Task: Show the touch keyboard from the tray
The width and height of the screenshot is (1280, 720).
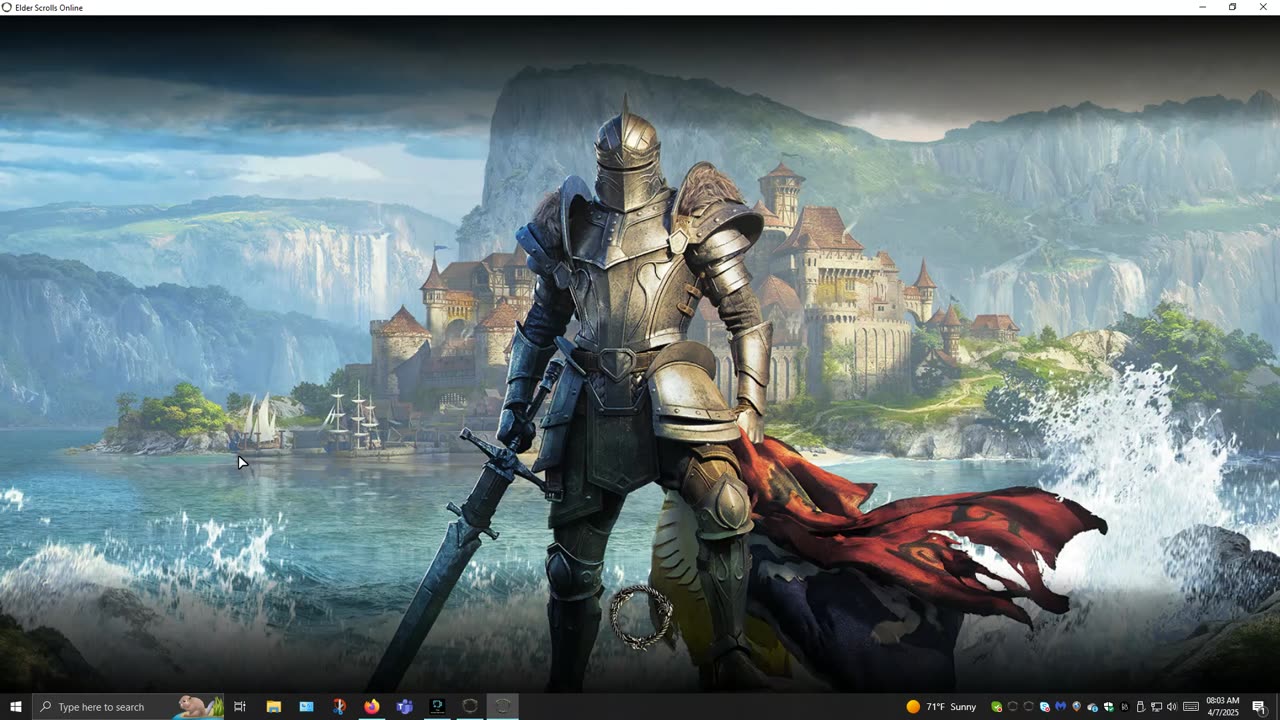Action: point(1191,707)
